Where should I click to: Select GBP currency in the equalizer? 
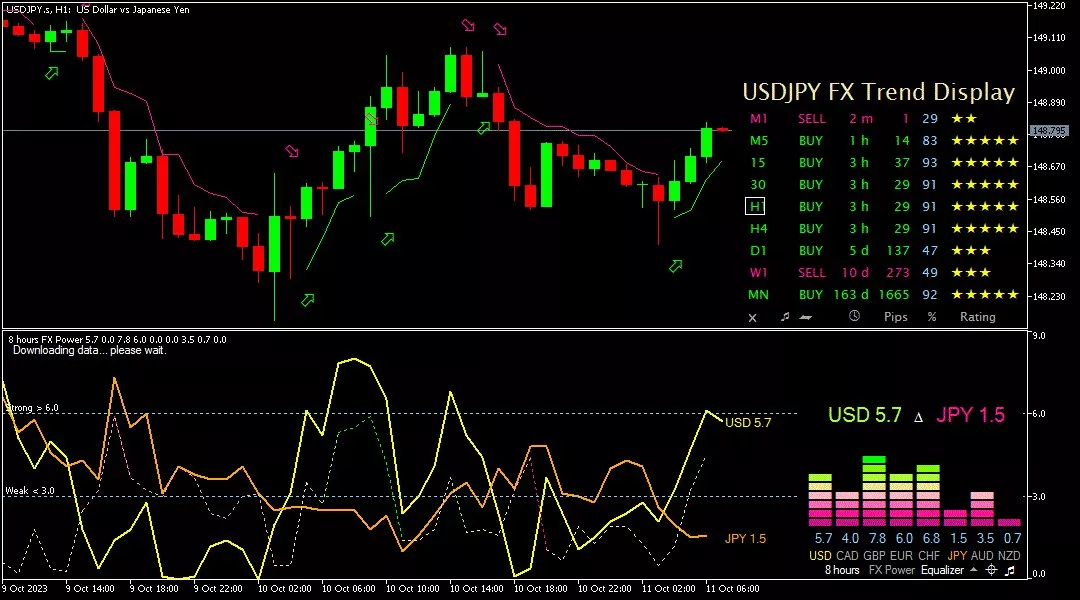[873, 555]
